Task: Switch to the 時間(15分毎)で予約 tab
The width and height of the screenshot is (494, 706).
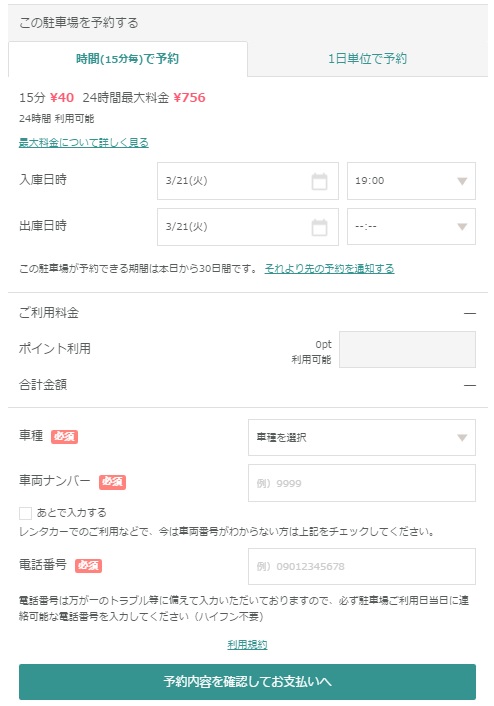Action: click(x=128, y=59)
